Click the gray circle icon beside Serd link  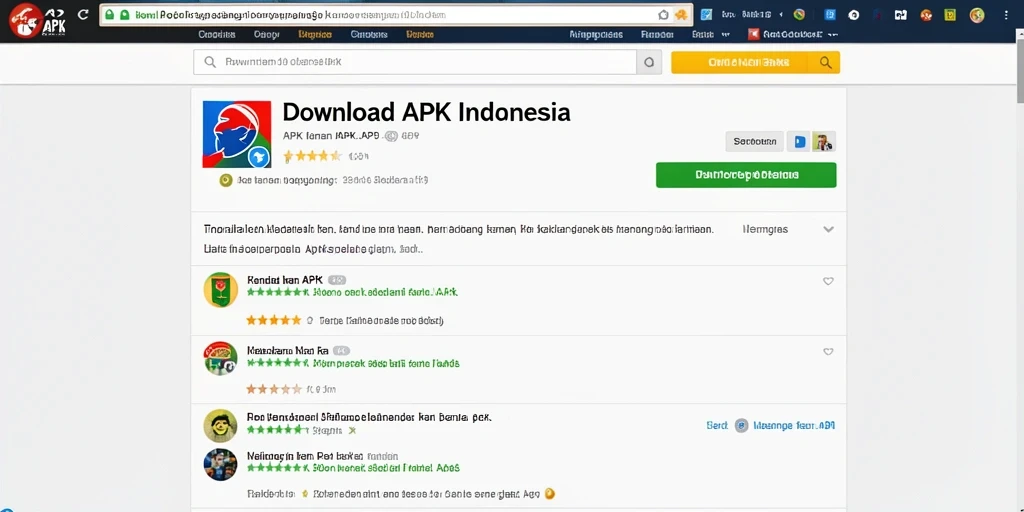tap(741, 426)
